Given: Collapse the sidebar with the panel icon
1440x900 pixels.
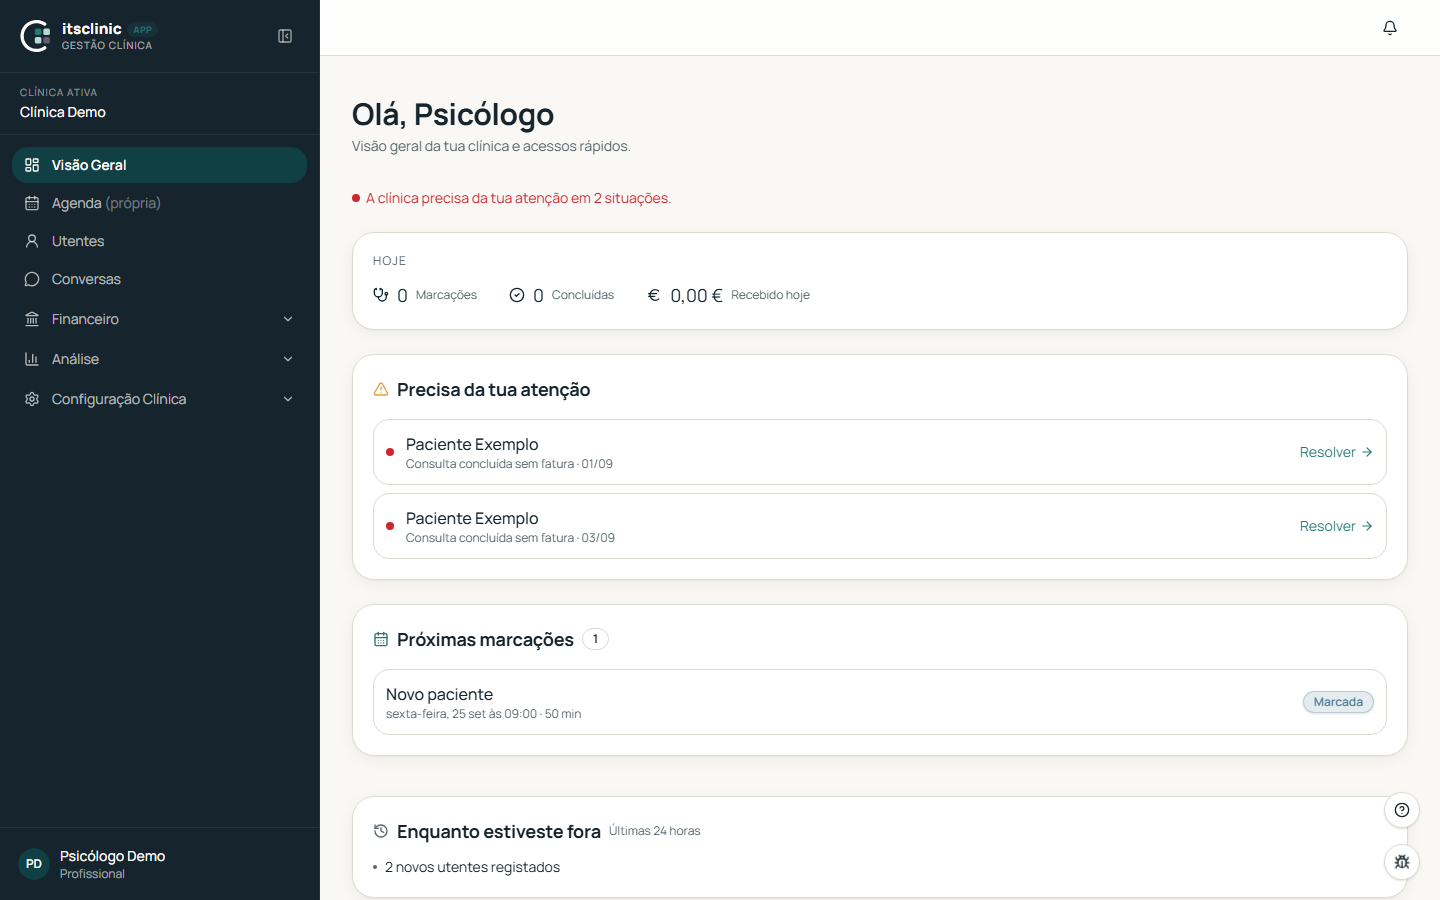Looking at the screenshot, I should coord(285,36).
